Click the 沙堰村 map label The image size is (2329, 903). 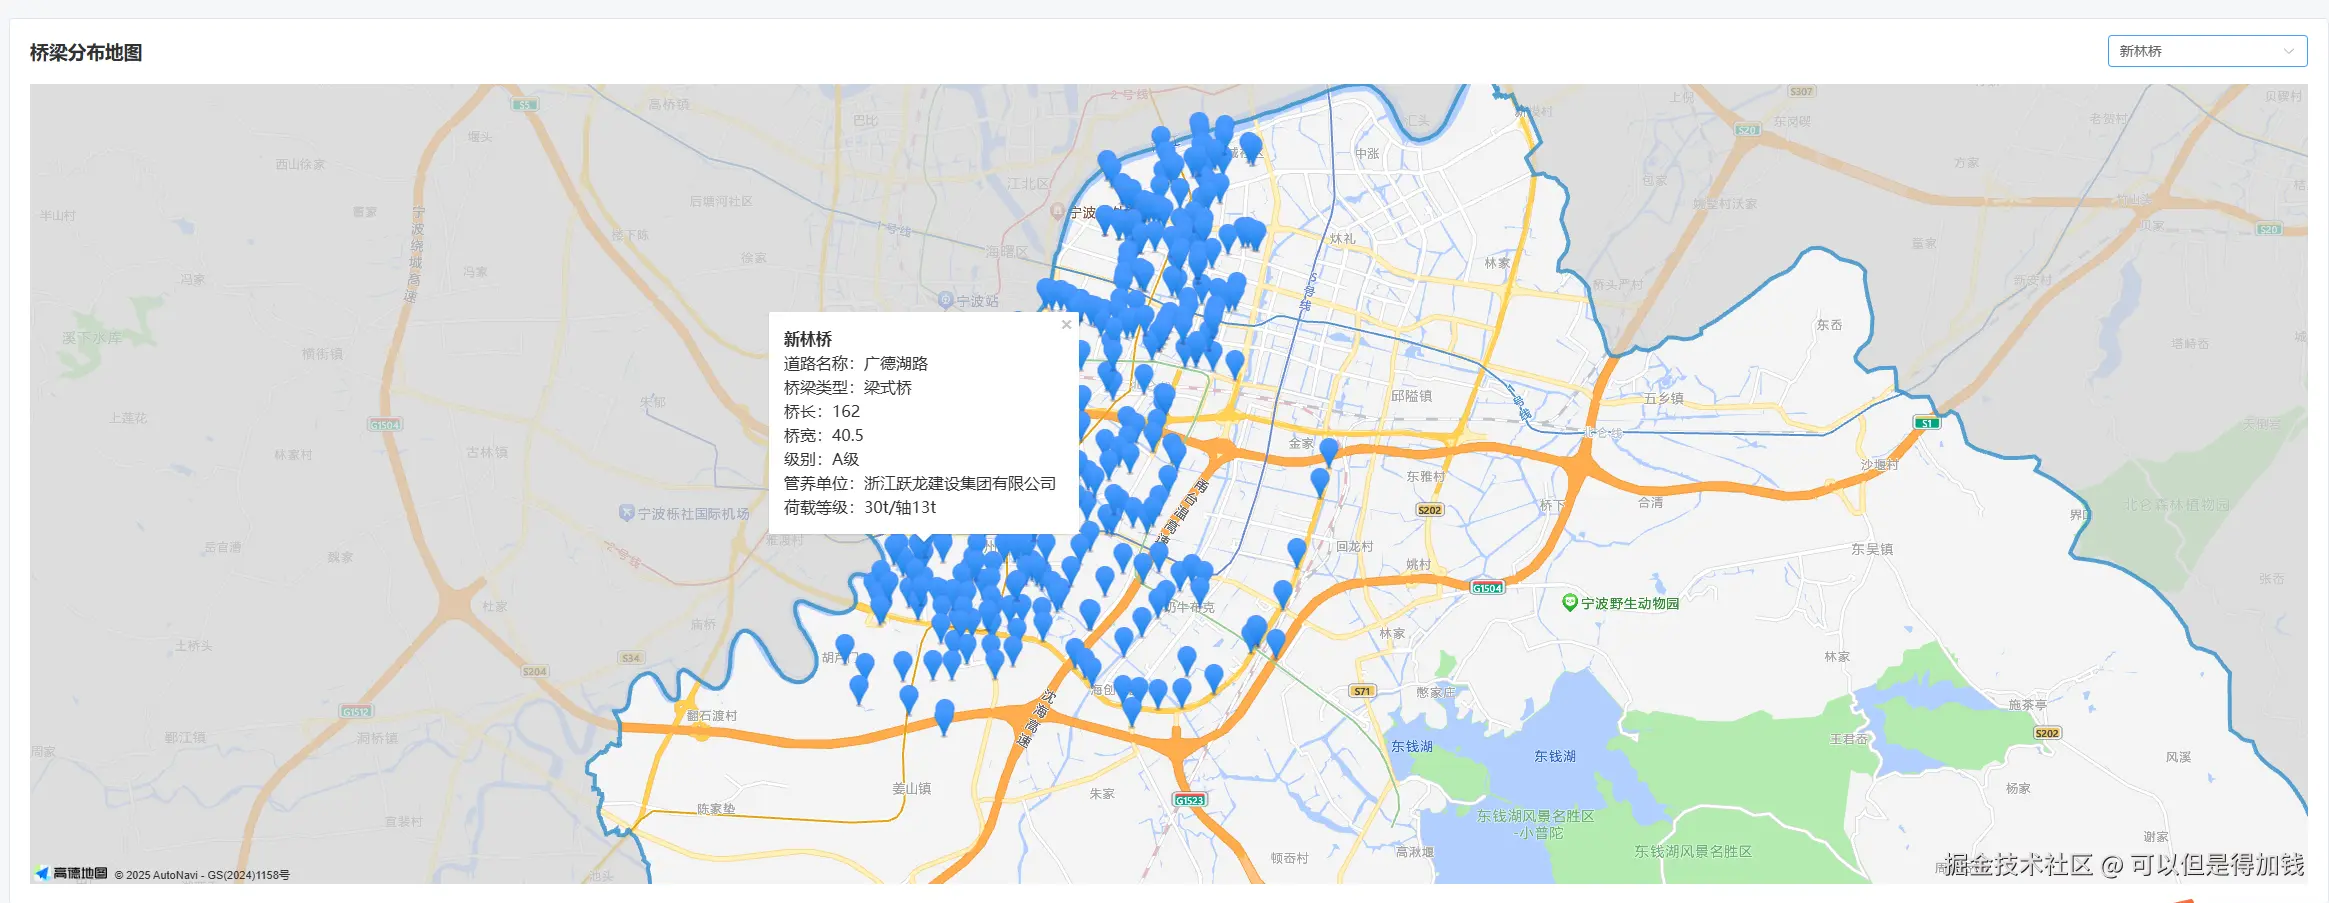tap(1879, 465)
